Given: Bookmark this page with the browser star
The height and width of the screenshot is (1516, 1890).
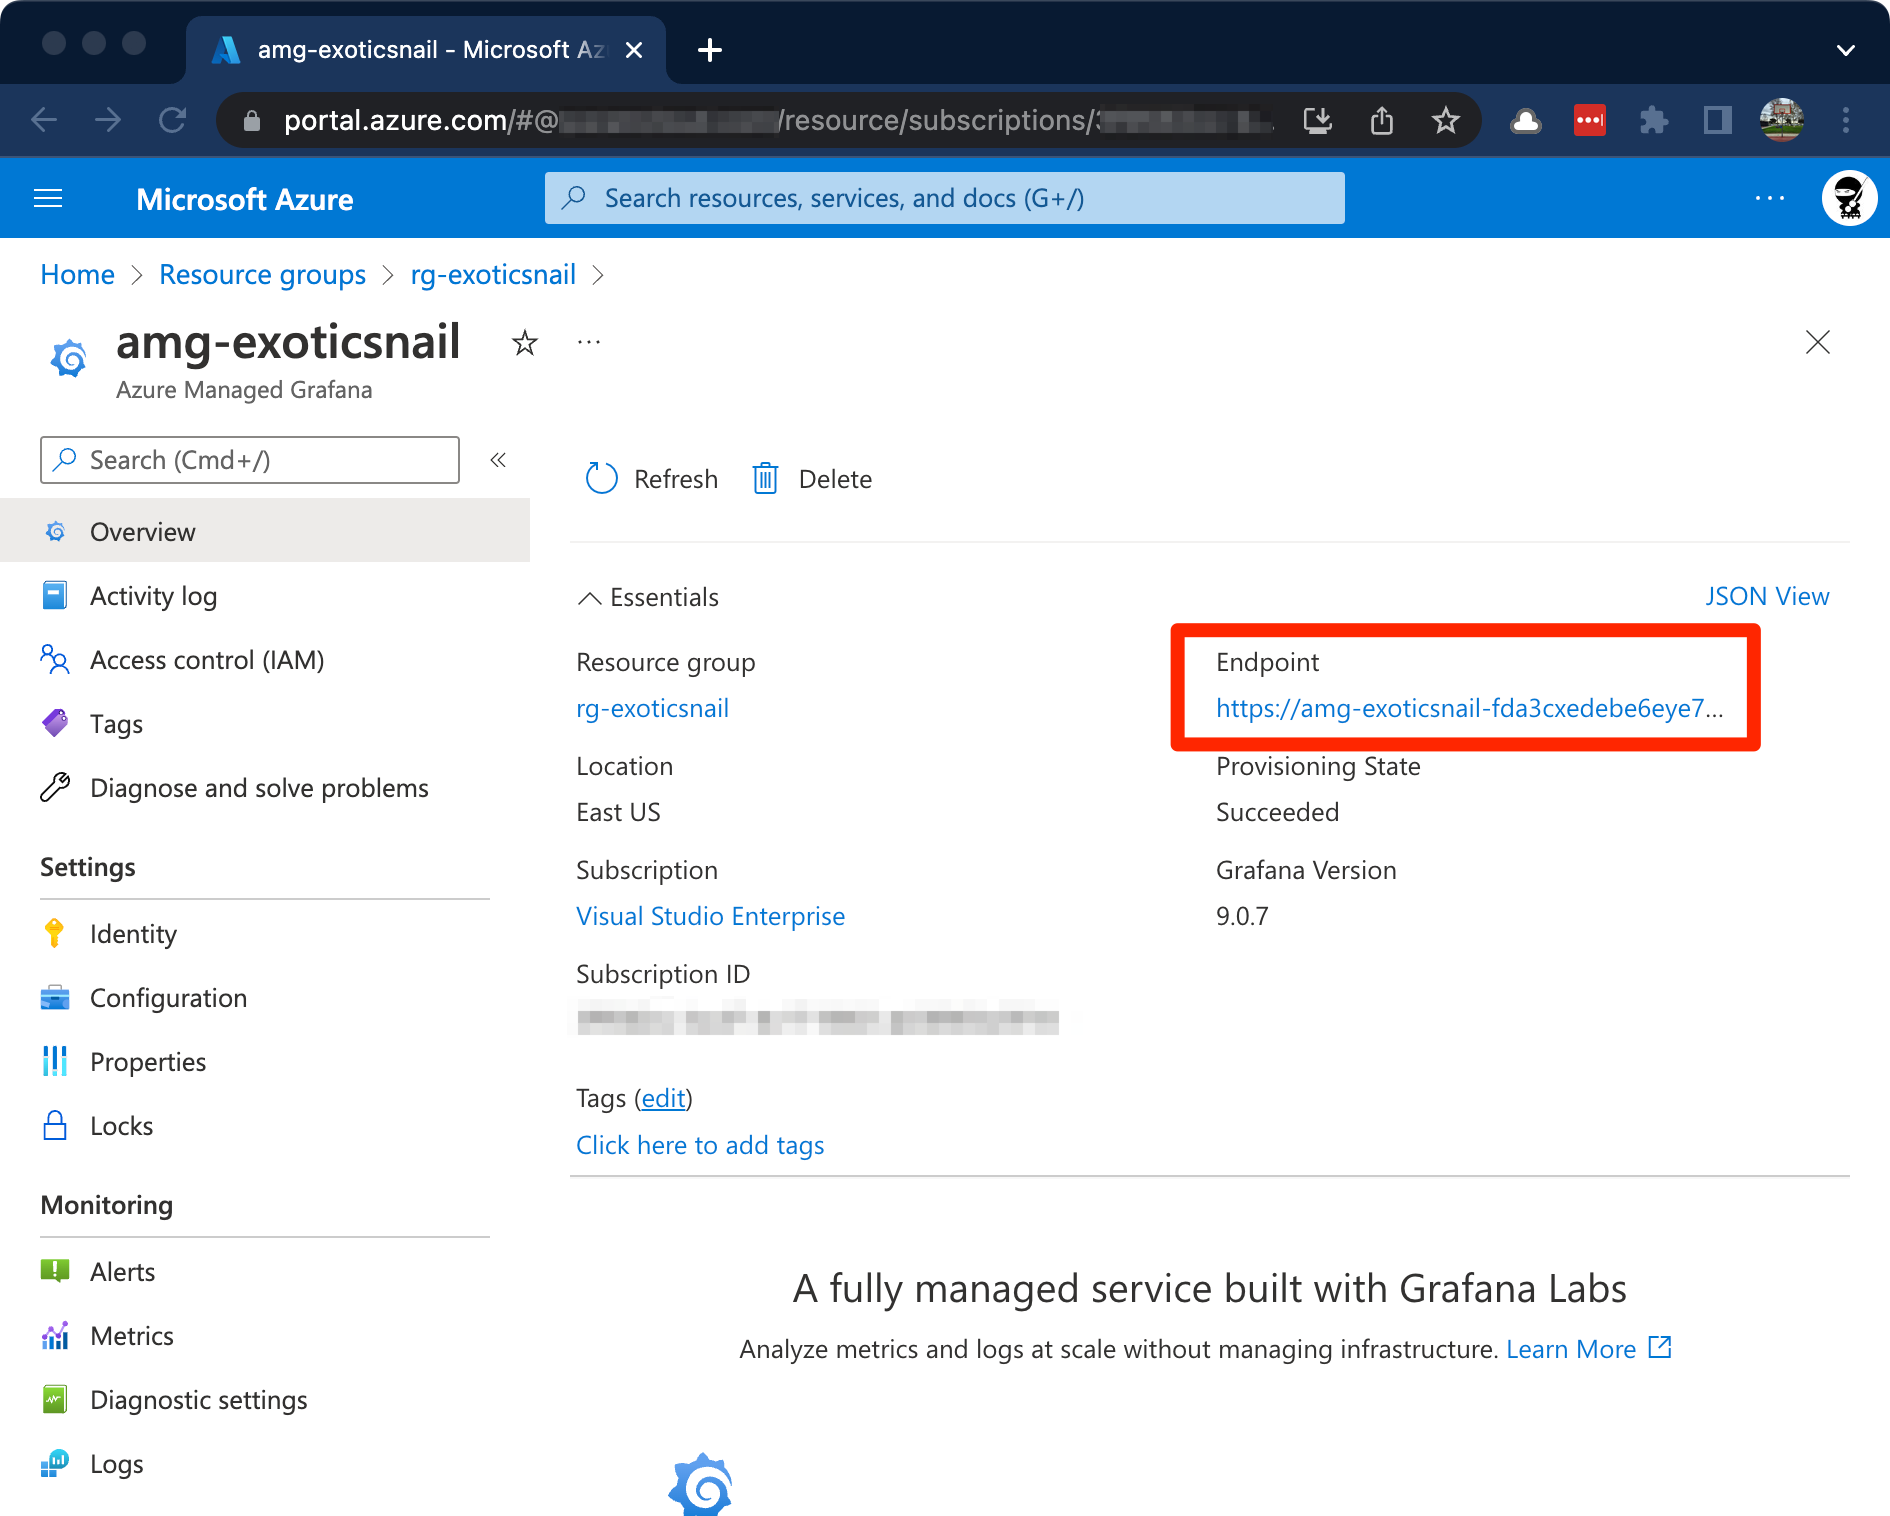Looking at the screenshot, I should [x=1445, y=121].
